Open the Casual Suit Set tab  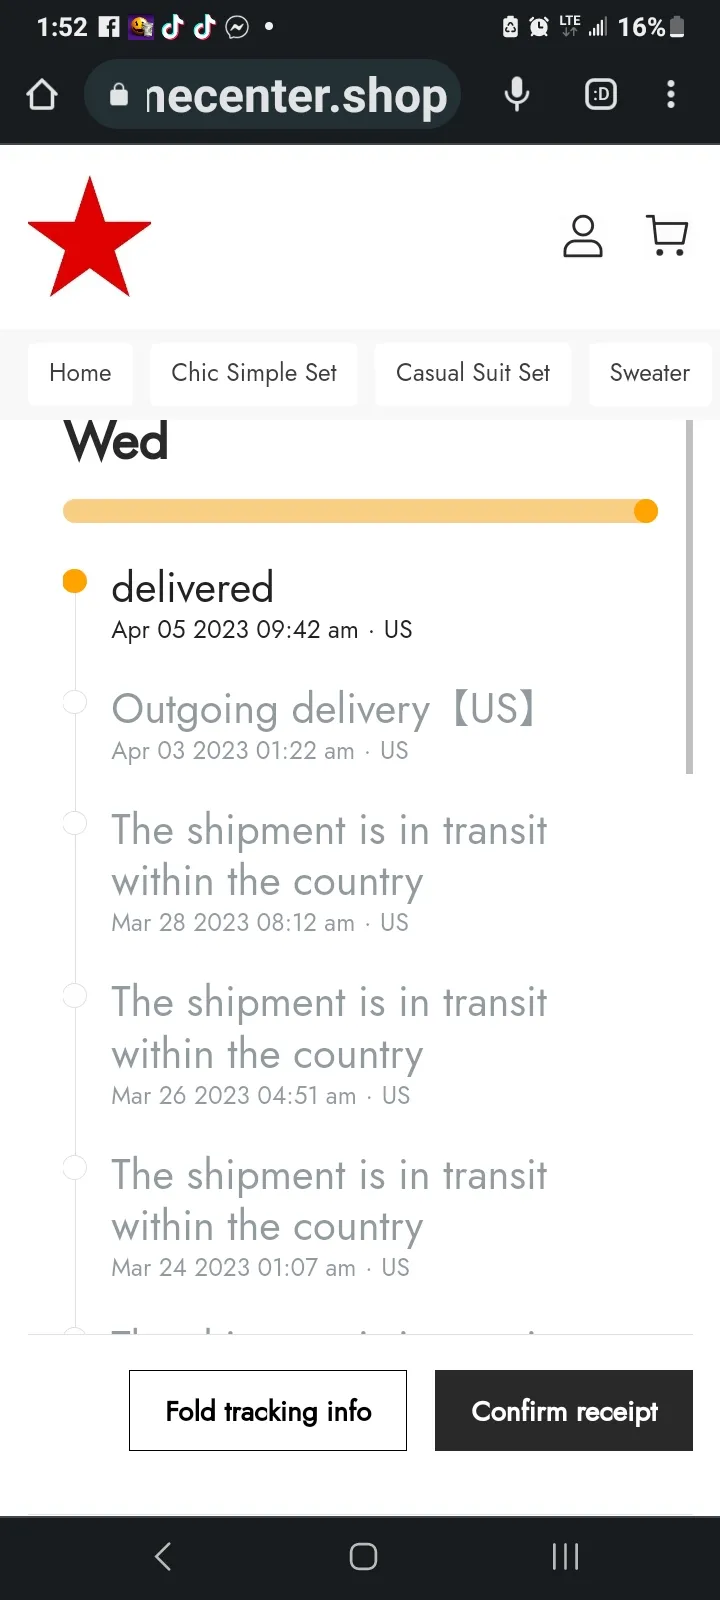(473, 373)
